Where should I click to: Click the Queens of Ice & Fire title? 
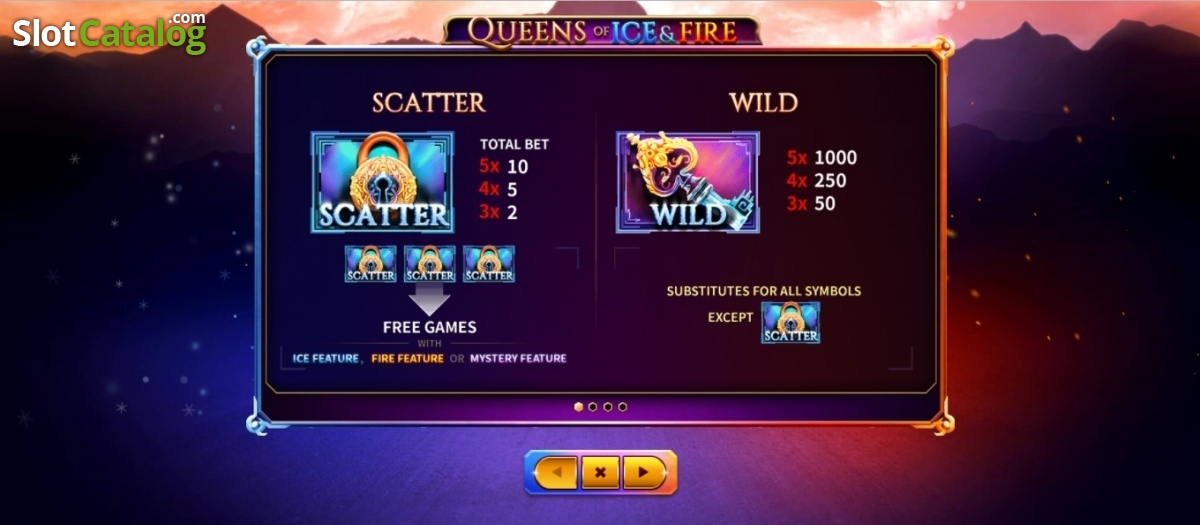coord(602,30)
